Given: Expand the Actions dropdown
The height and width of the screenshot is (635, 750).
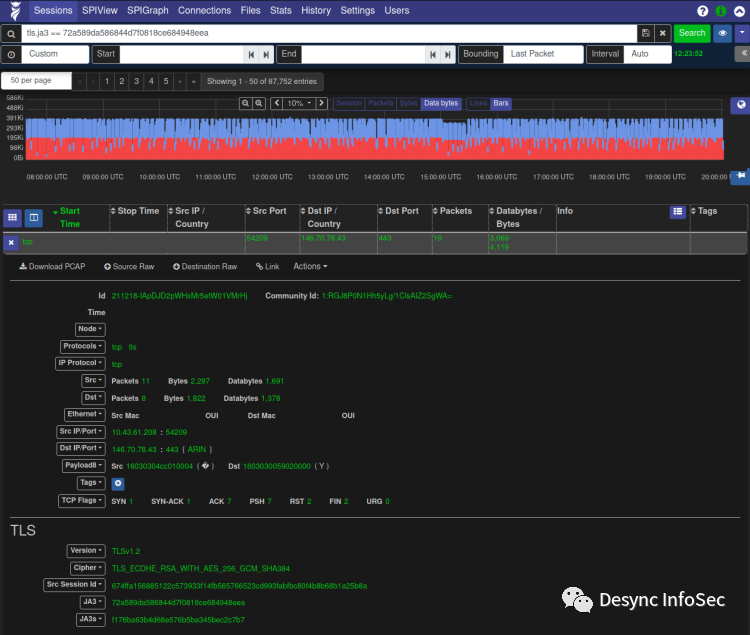Looking at the screenshot, I should 310,266.
